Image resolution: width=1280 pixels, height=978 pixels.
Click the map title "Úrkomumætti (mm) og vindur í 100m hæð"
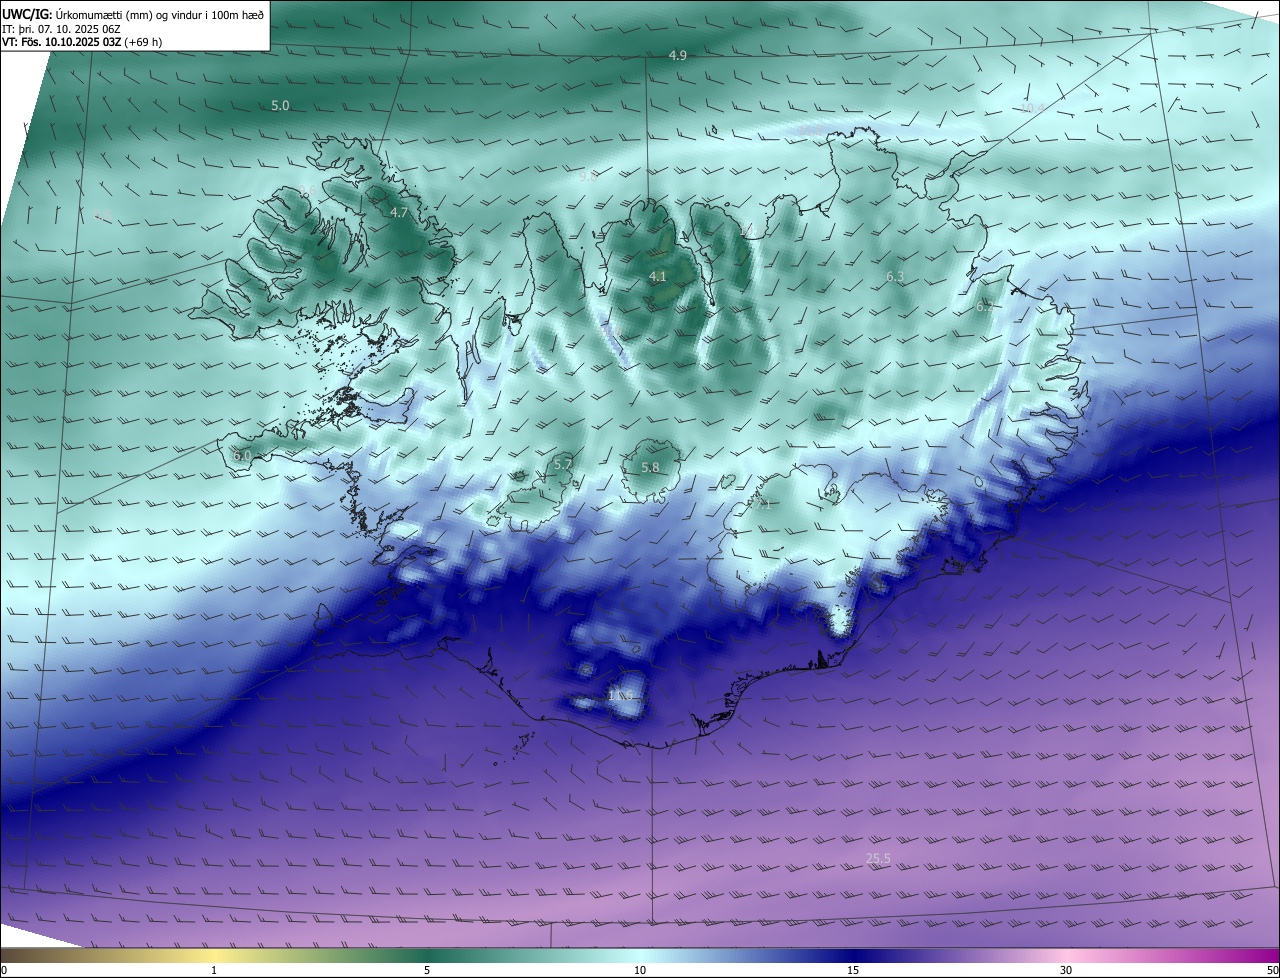coord(159,14)
